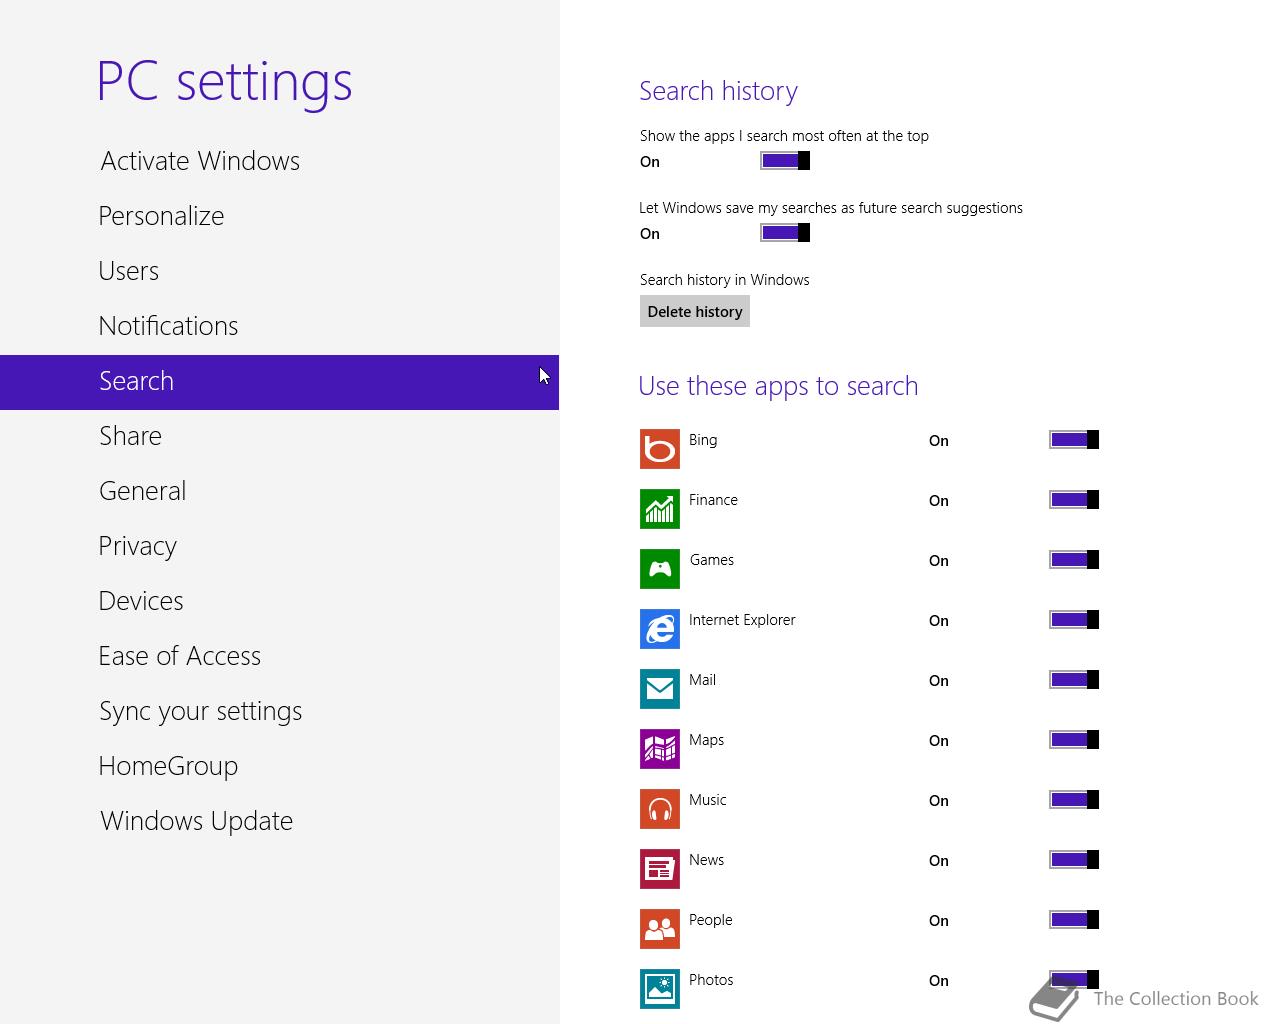Image resolution: width=1280 pixels, height=1024 pixels.
Task: Go to Ease of Access settings
Action: click(x=279, y=656)
